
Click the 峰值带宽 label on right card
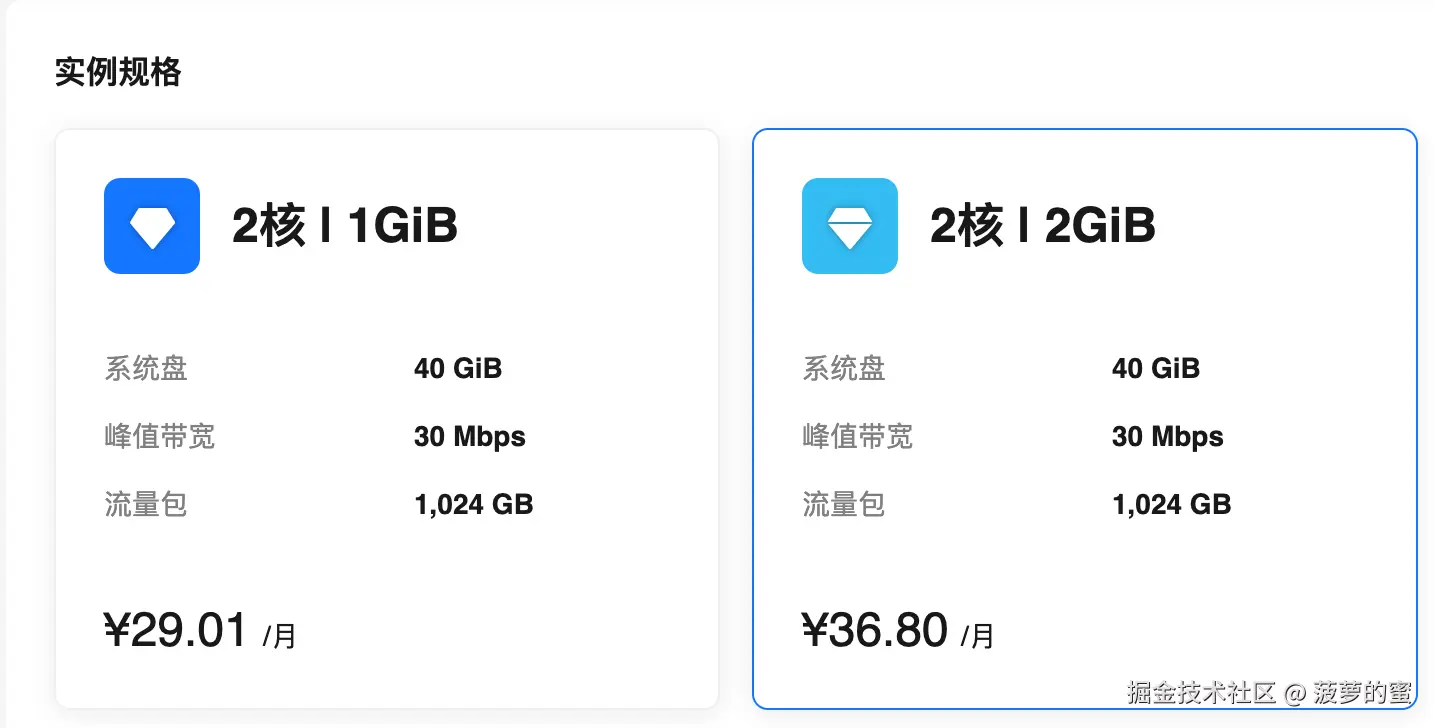pos(858,437)
